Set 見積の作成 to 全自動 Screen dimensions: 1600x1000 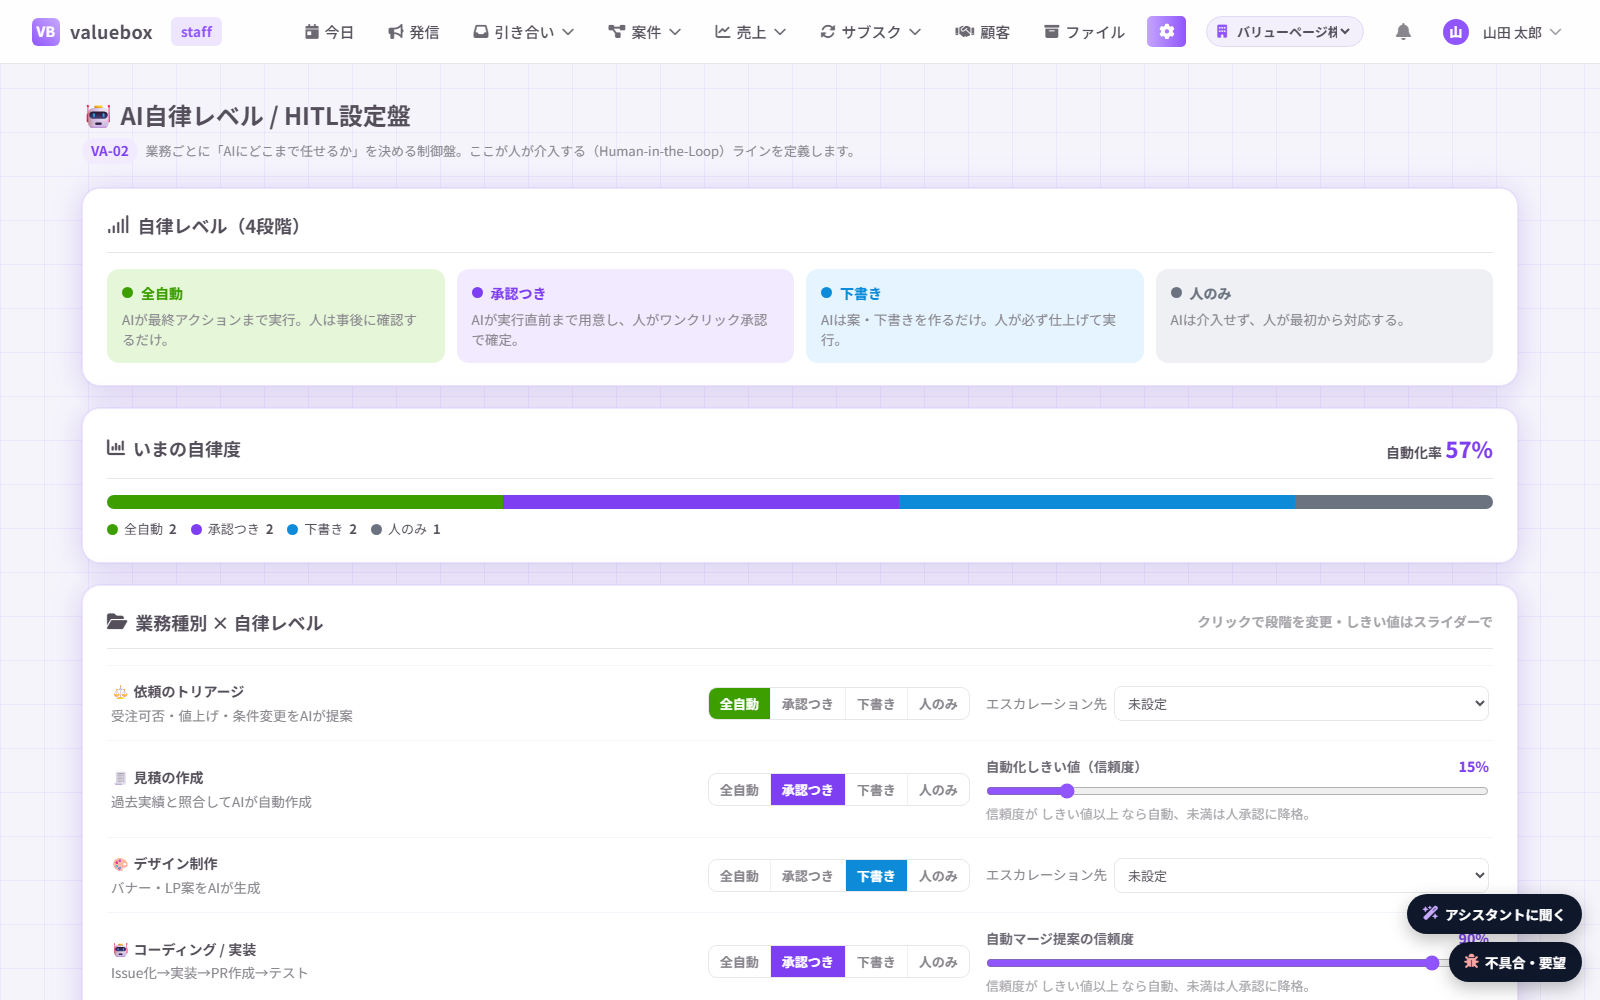[x=739, y=790]
